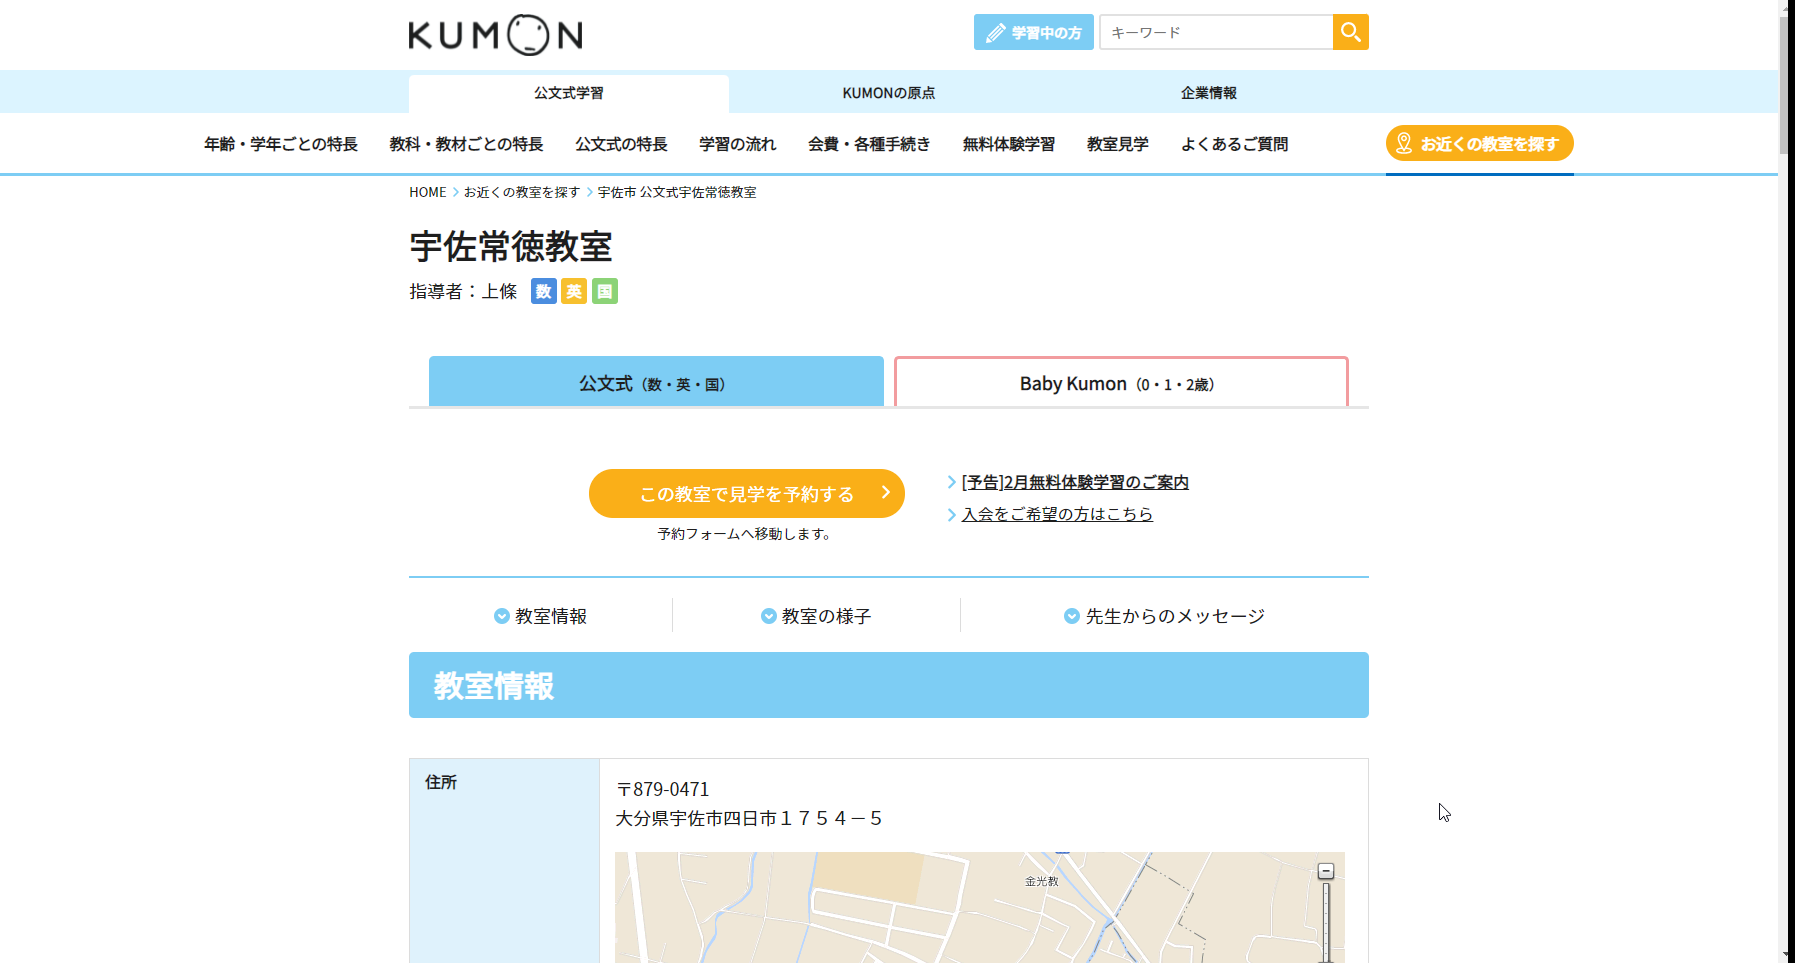
Task: Open 教室見学 menu item
Action: 1117,144
